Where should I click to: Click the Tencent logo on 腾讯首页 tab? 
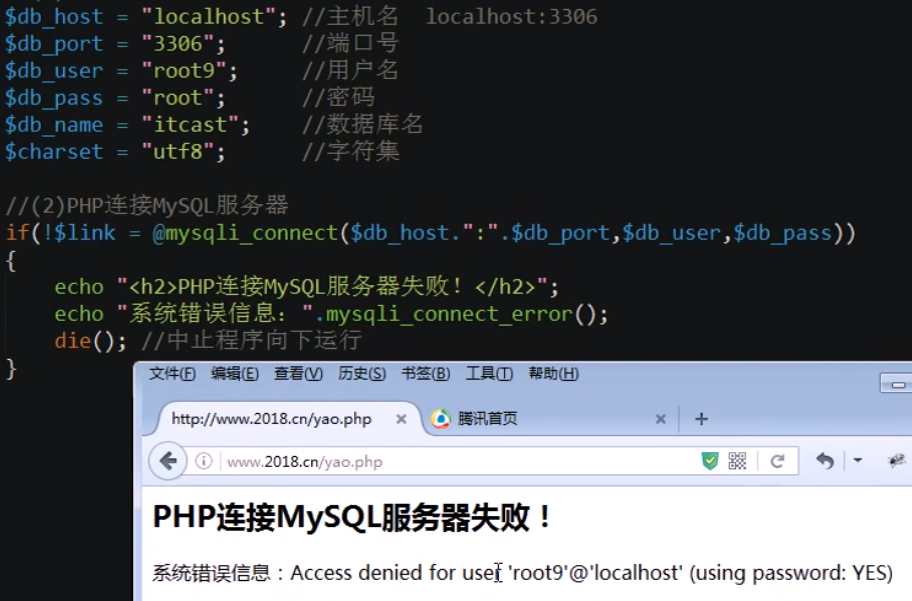pos(441,419)
